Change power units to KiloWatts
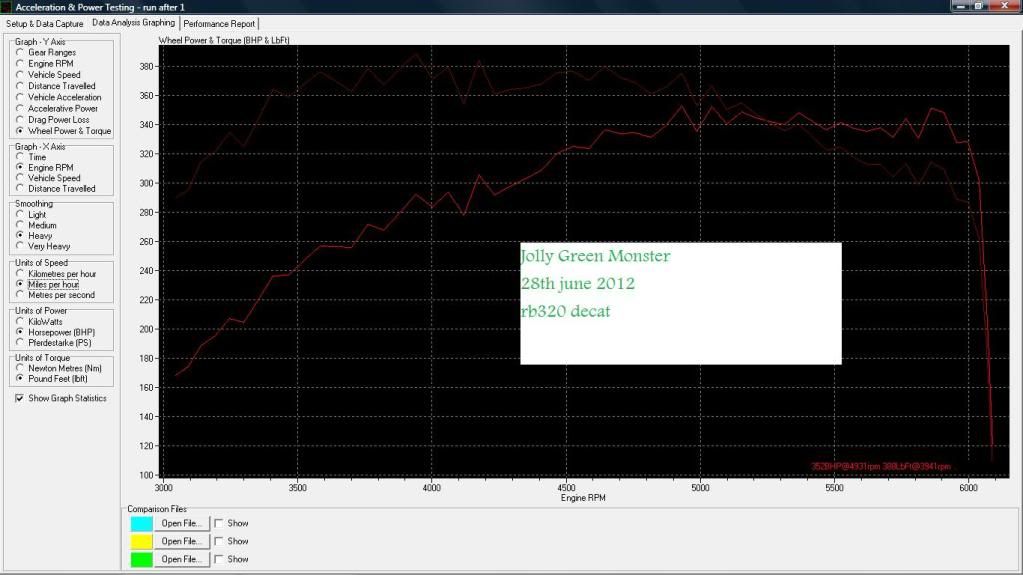The height and width of the screenshot is (575, 1023). tap(20, 321)
